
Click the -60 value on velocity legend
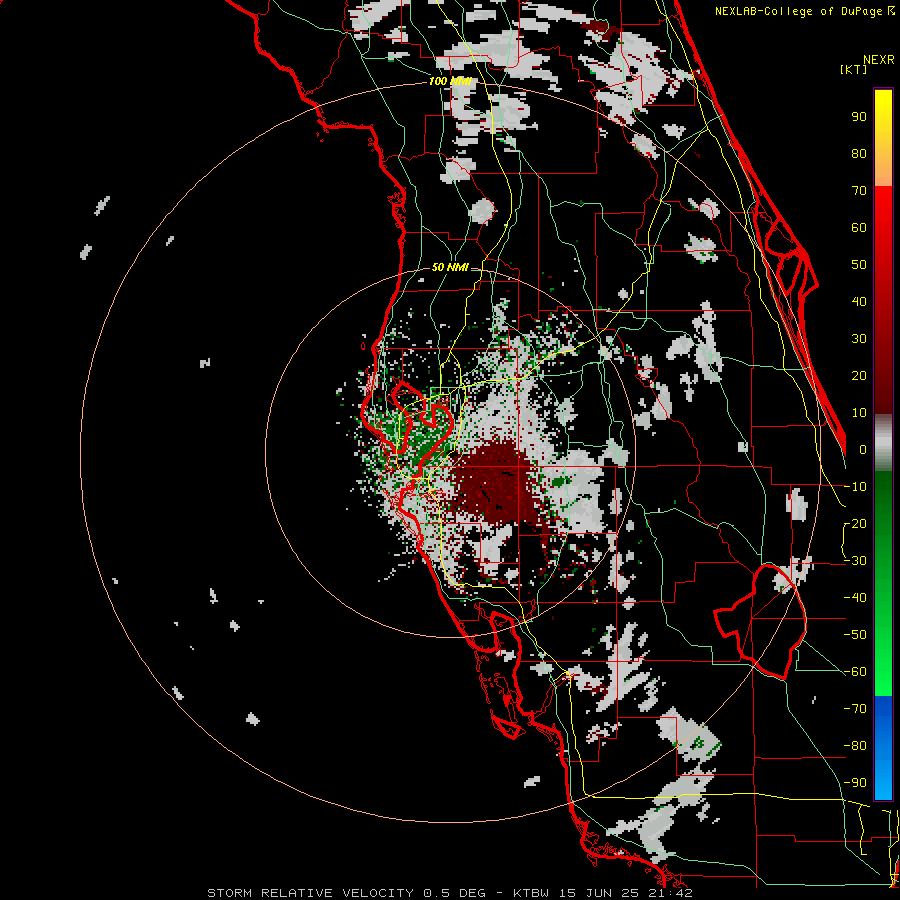click(x=855, y=672)
